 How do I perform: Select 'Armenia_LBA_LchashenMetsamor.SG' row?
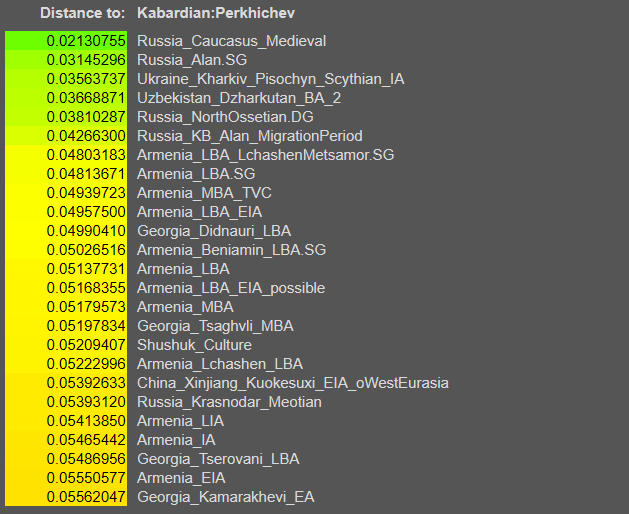pos(266,155)
